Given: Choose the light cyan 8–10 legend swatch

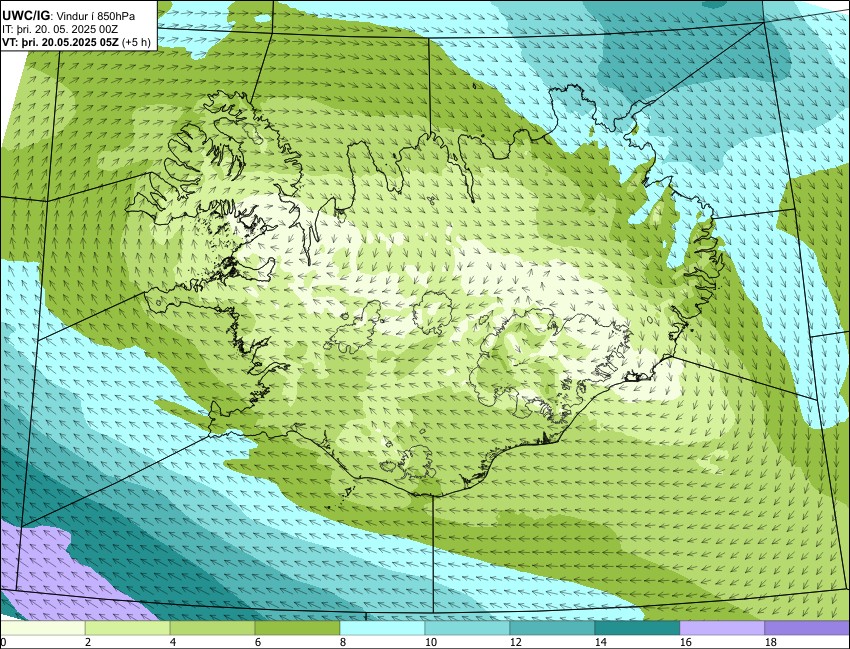Looking at the screenshot, I should [x=382, y=628].
